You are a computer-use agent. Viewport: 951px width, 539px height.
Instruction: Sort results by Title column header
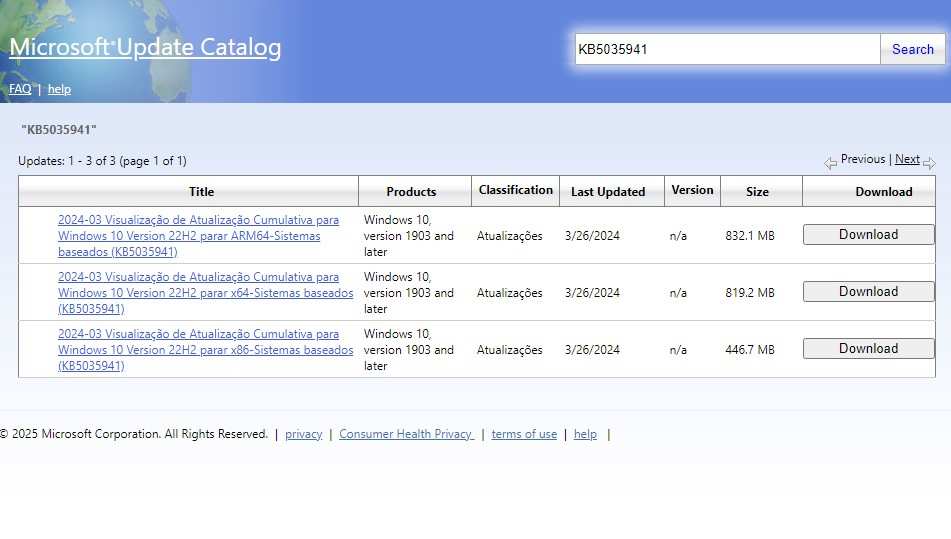201,191
